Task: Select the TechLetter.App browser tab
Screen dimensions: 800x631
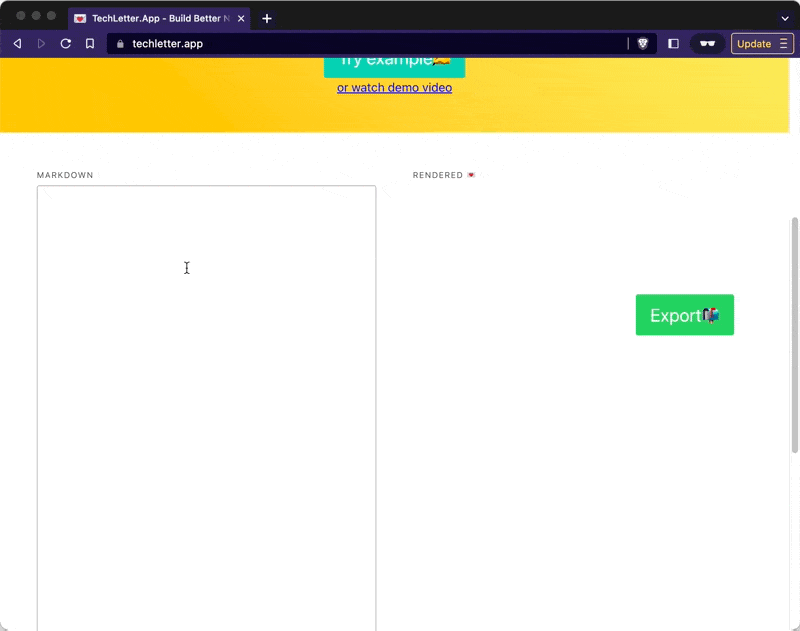Action: pyautogui.click(x=159, y=19)
